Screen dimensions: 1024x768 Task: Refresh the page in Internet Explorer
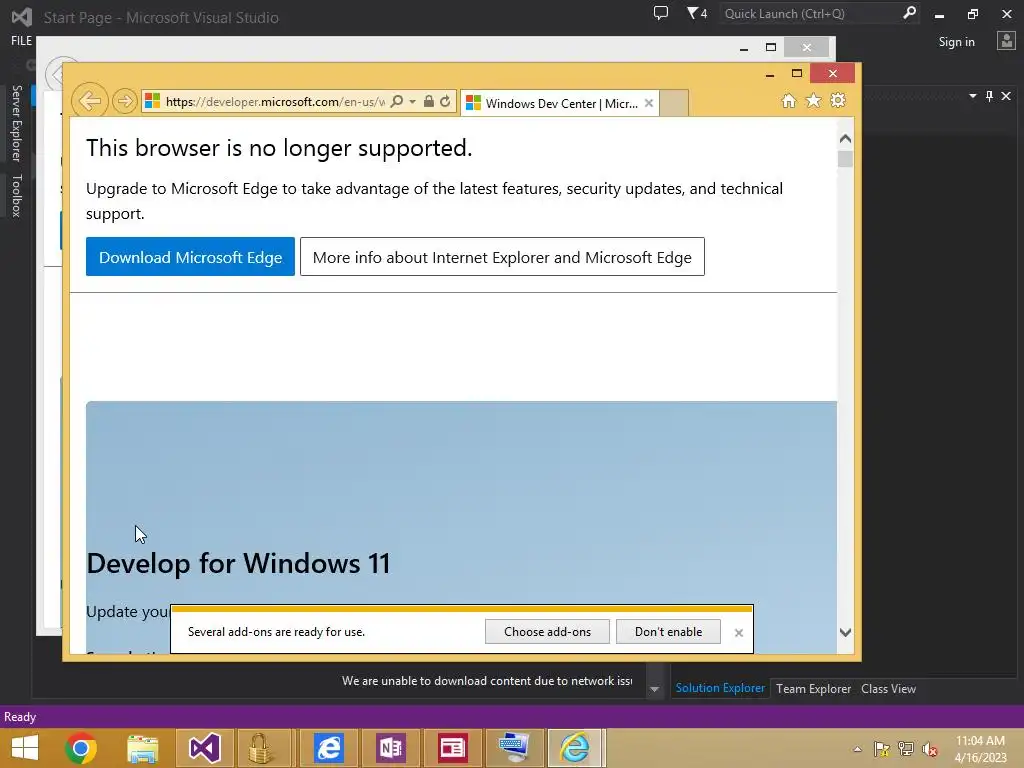pyautogui.click(x=445, y=101)
